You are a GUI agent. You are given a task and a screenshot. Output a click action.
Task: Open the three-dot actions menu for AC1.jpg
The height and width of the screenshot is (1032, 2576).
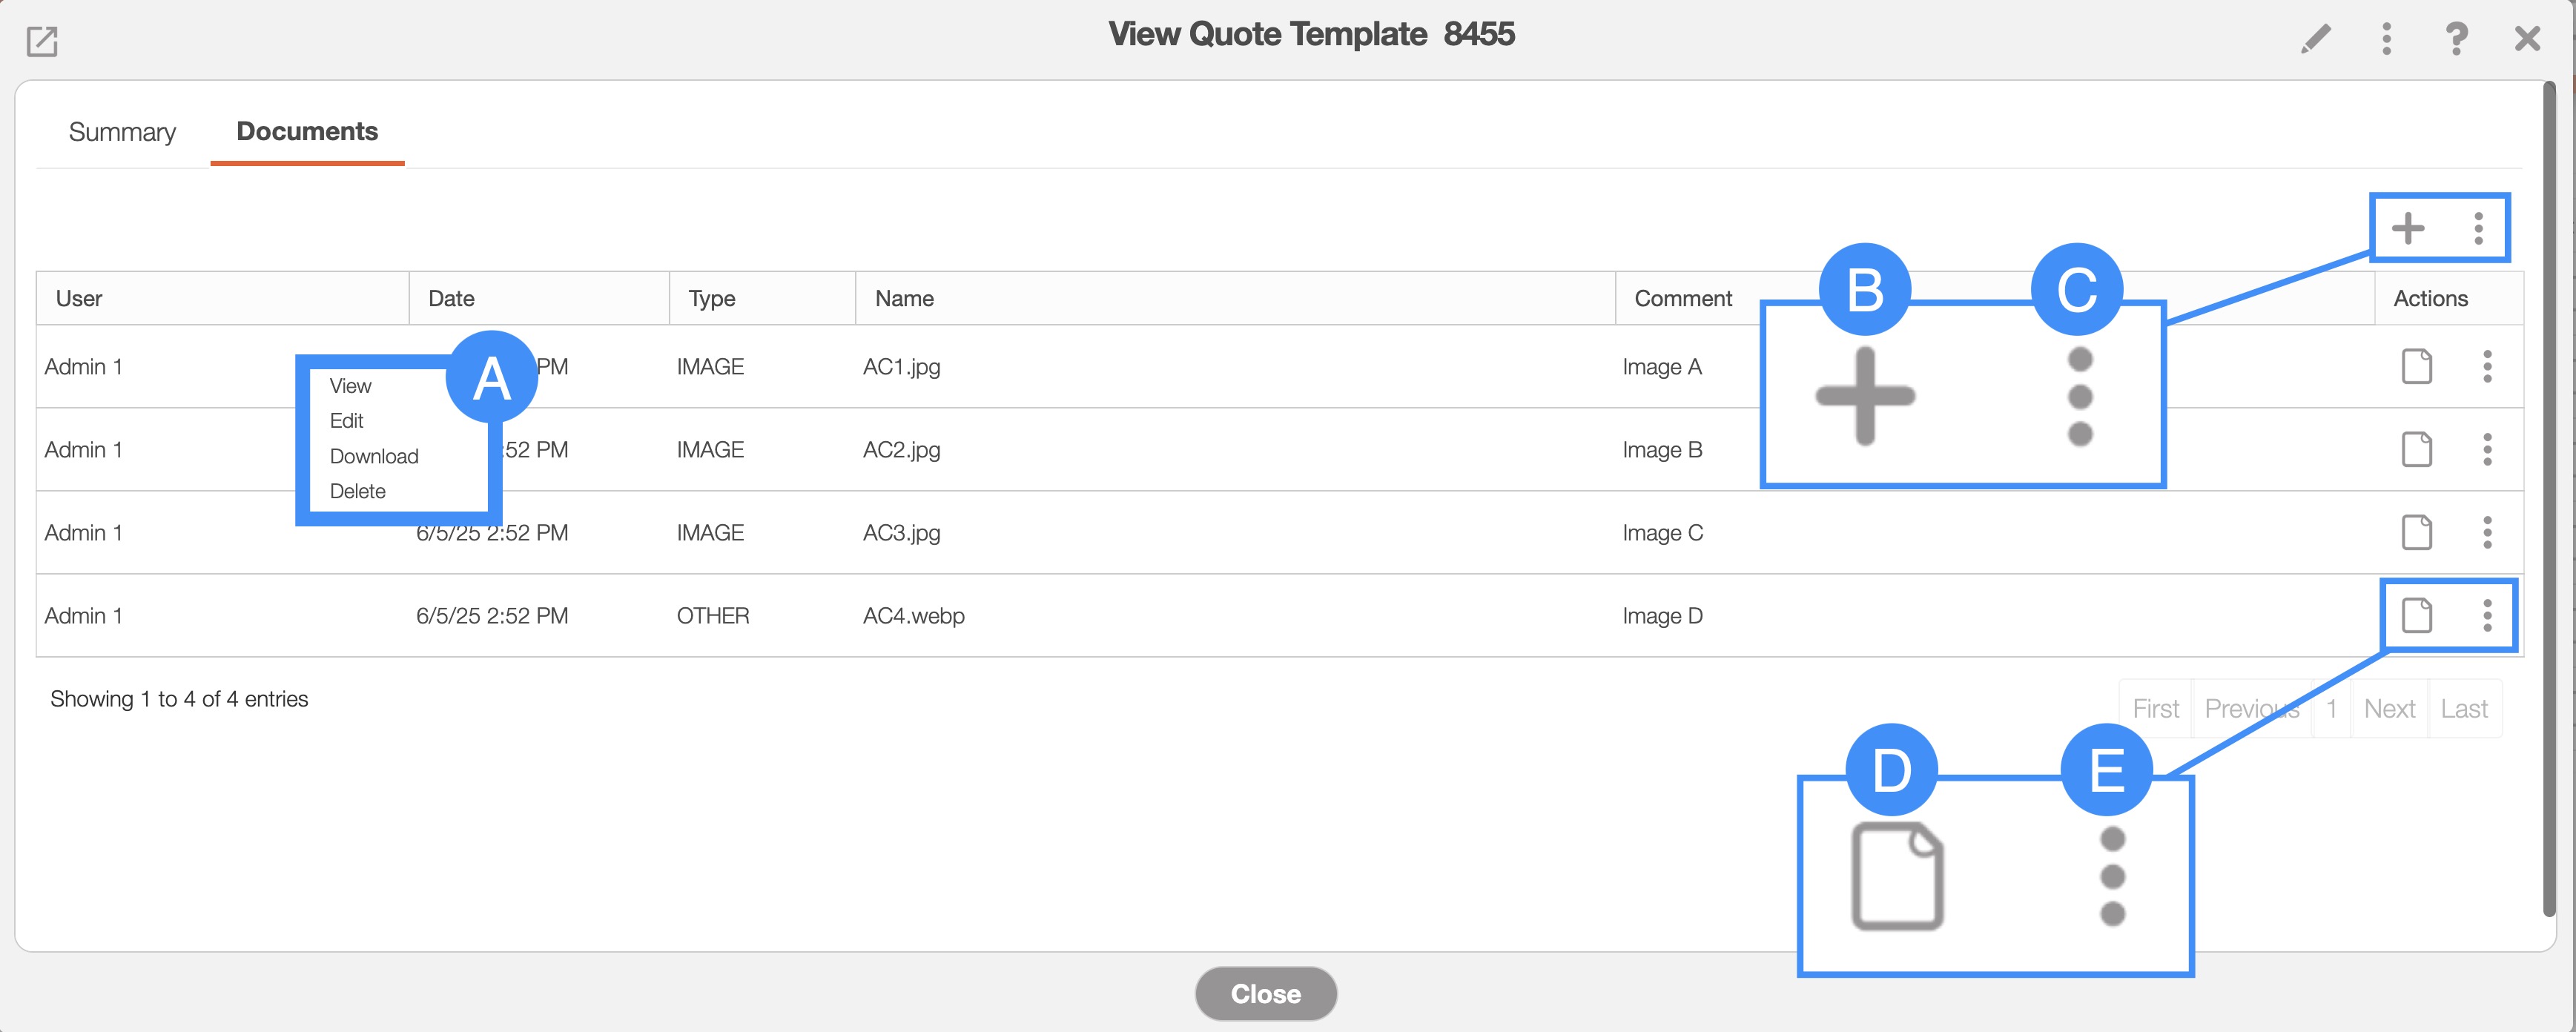click(x=2487, y=366)
